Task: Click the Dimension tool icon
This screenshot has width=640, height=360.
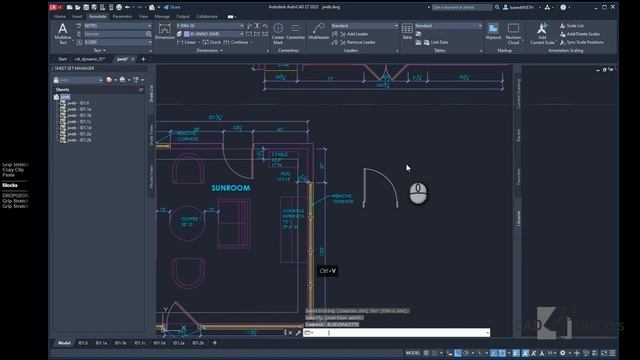Action: [x=164, y=31]
